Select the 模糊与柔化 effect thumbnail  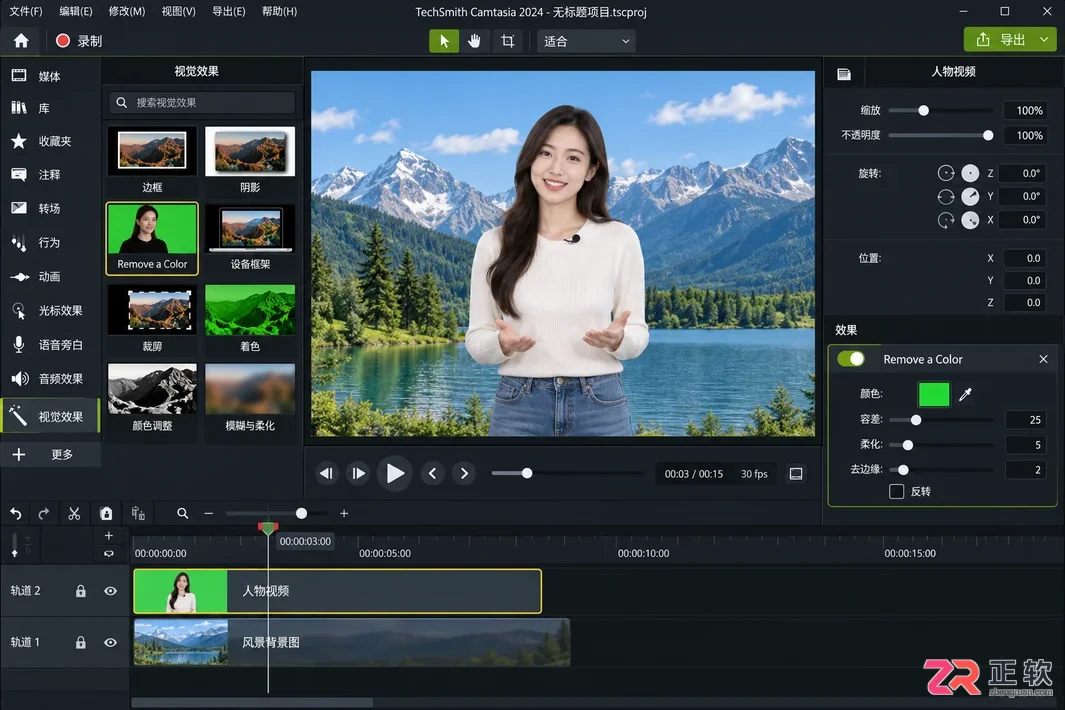250,398
